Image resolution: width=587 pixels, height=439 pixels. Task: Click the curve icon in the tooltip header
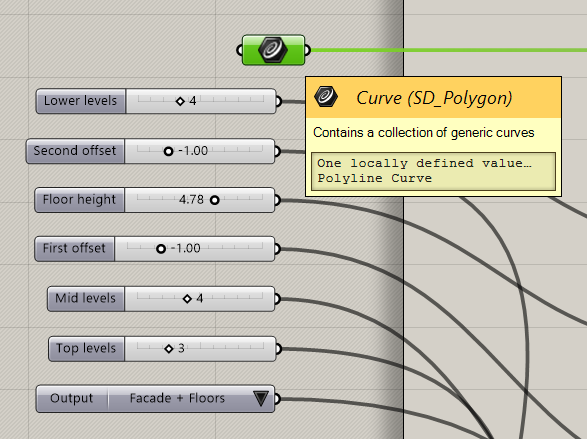[326, 97]
